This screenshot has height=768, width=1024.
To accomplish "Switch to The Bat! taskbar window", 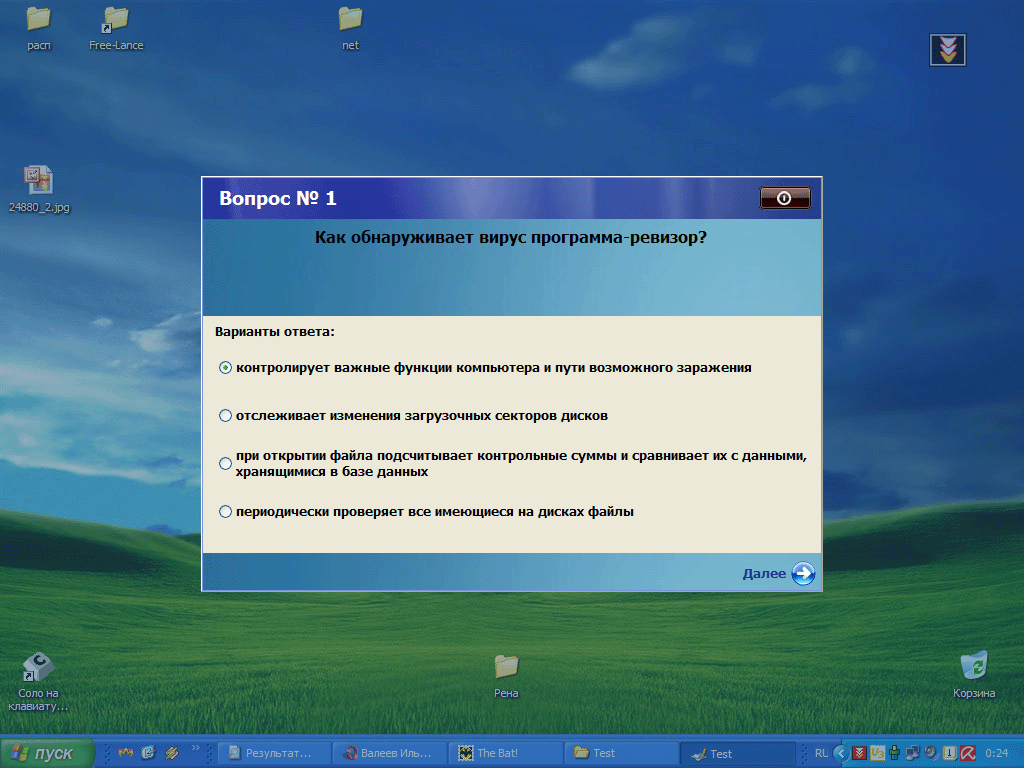I will pyautogui.click(x=505, y=753).
